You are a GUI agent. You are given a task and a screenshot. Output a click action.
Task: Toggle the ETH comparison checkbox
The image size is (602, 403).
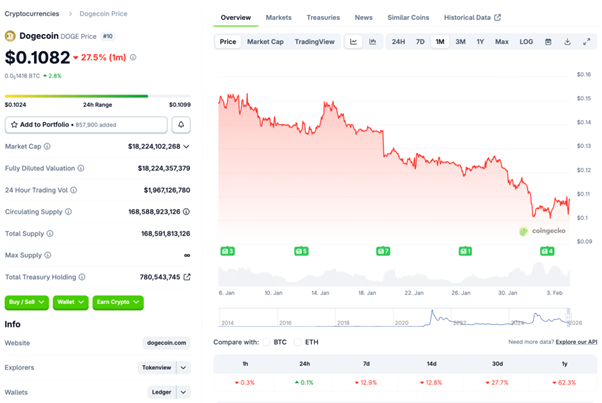pos(298,342)
